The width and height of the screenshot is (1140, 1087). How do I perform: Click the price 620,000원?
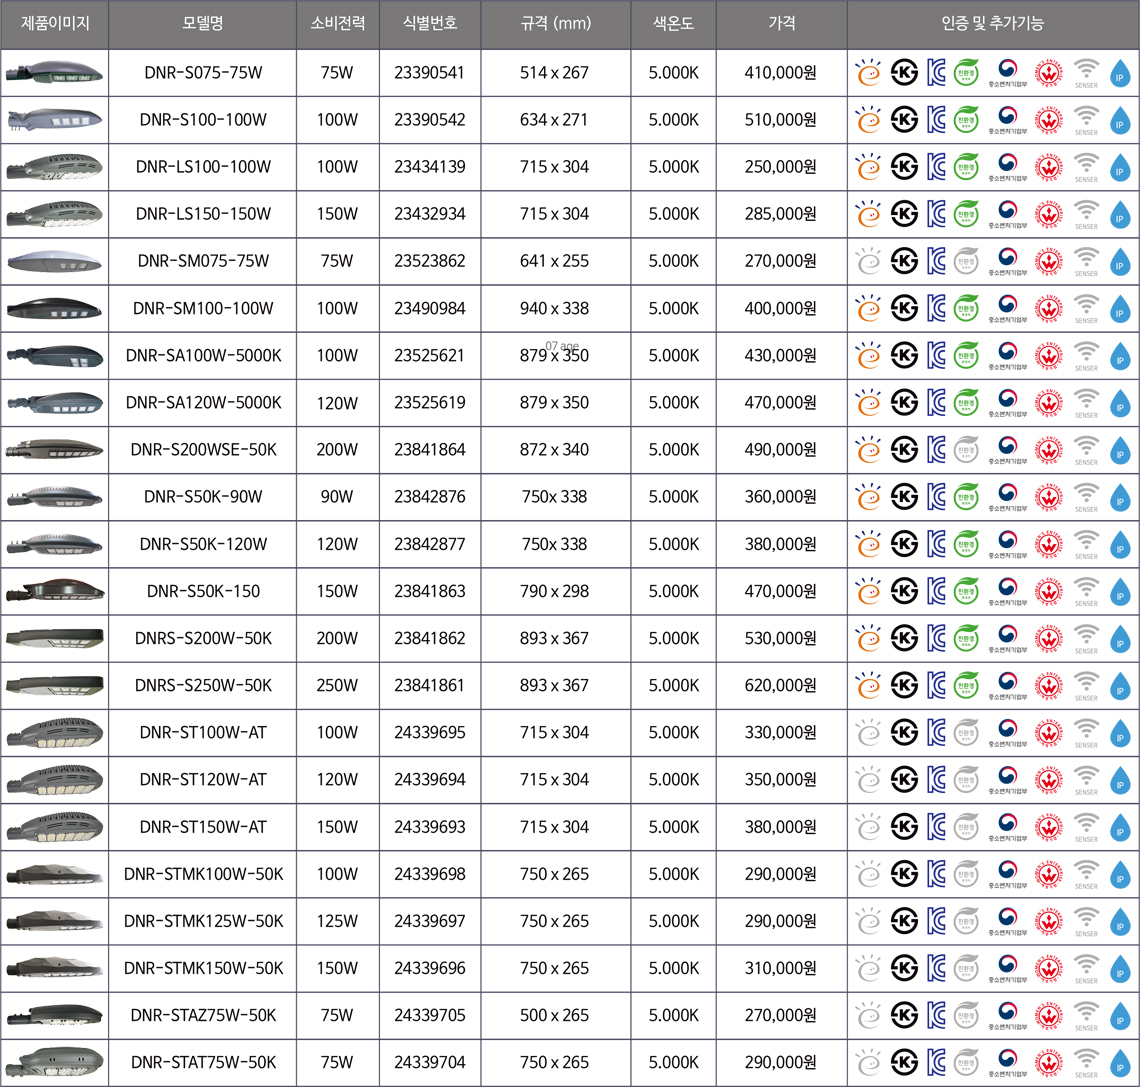pyautogui.click(x=780, y=686)
